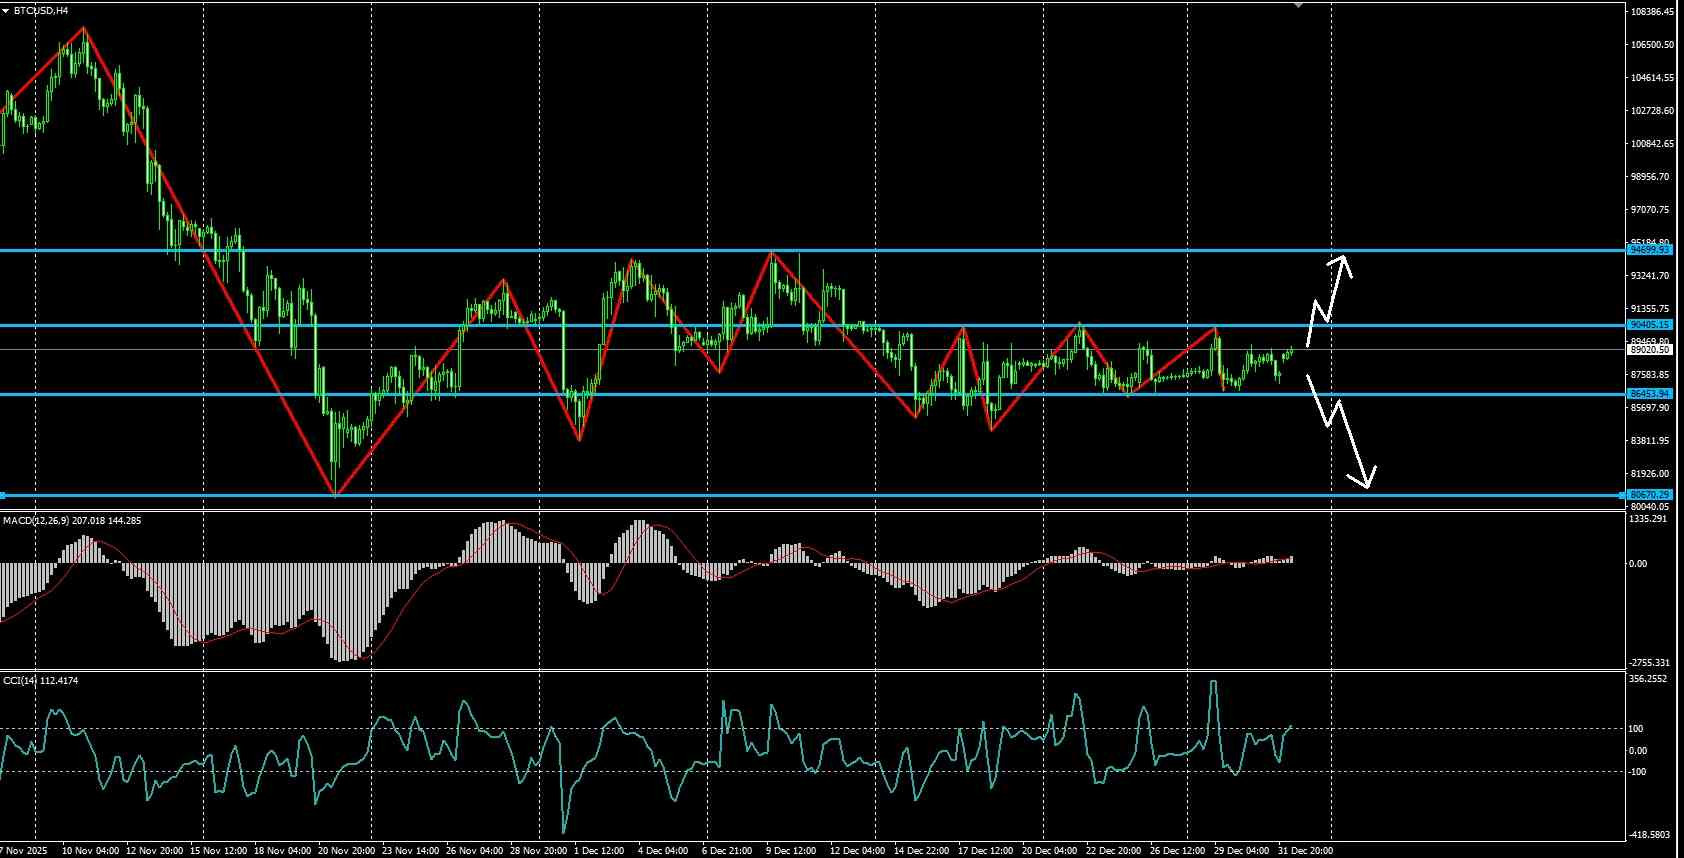The height and width of the screenshot is (858, 1684).
Task: Click the 1335.291 MACD scale value
Action: (1648, 519)
